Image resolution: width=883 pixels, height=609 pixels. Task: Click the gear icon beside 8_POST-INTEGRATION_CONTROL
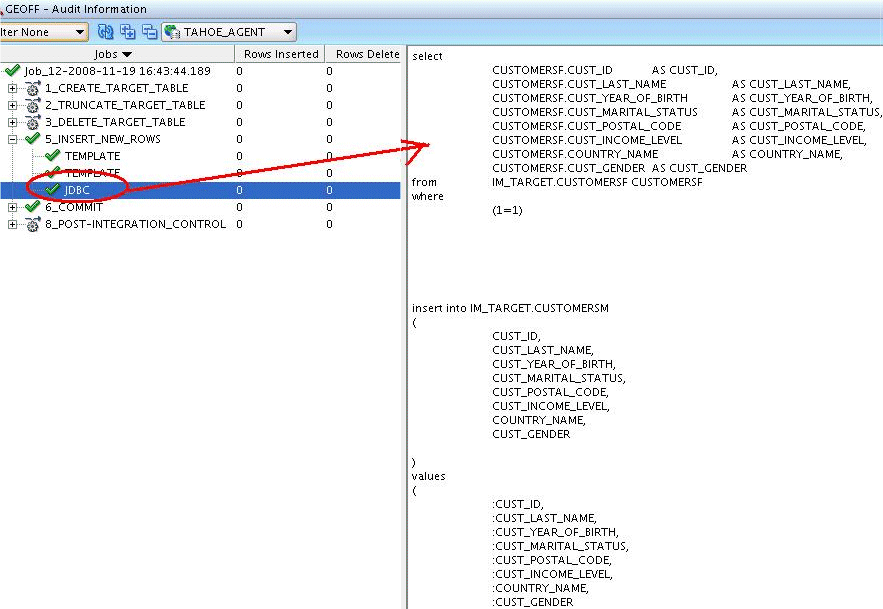click(x=32, y=224)
